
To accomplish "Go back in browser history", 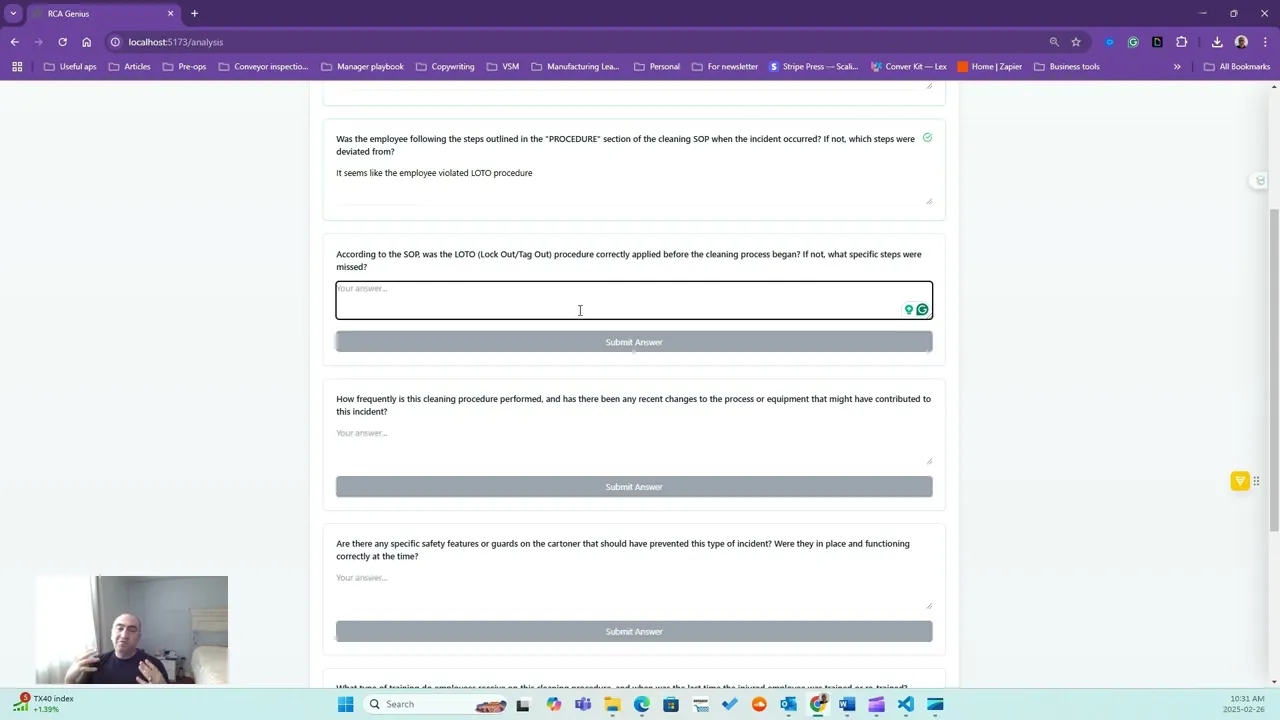I will pyautogui.click(x=14, y=42).
